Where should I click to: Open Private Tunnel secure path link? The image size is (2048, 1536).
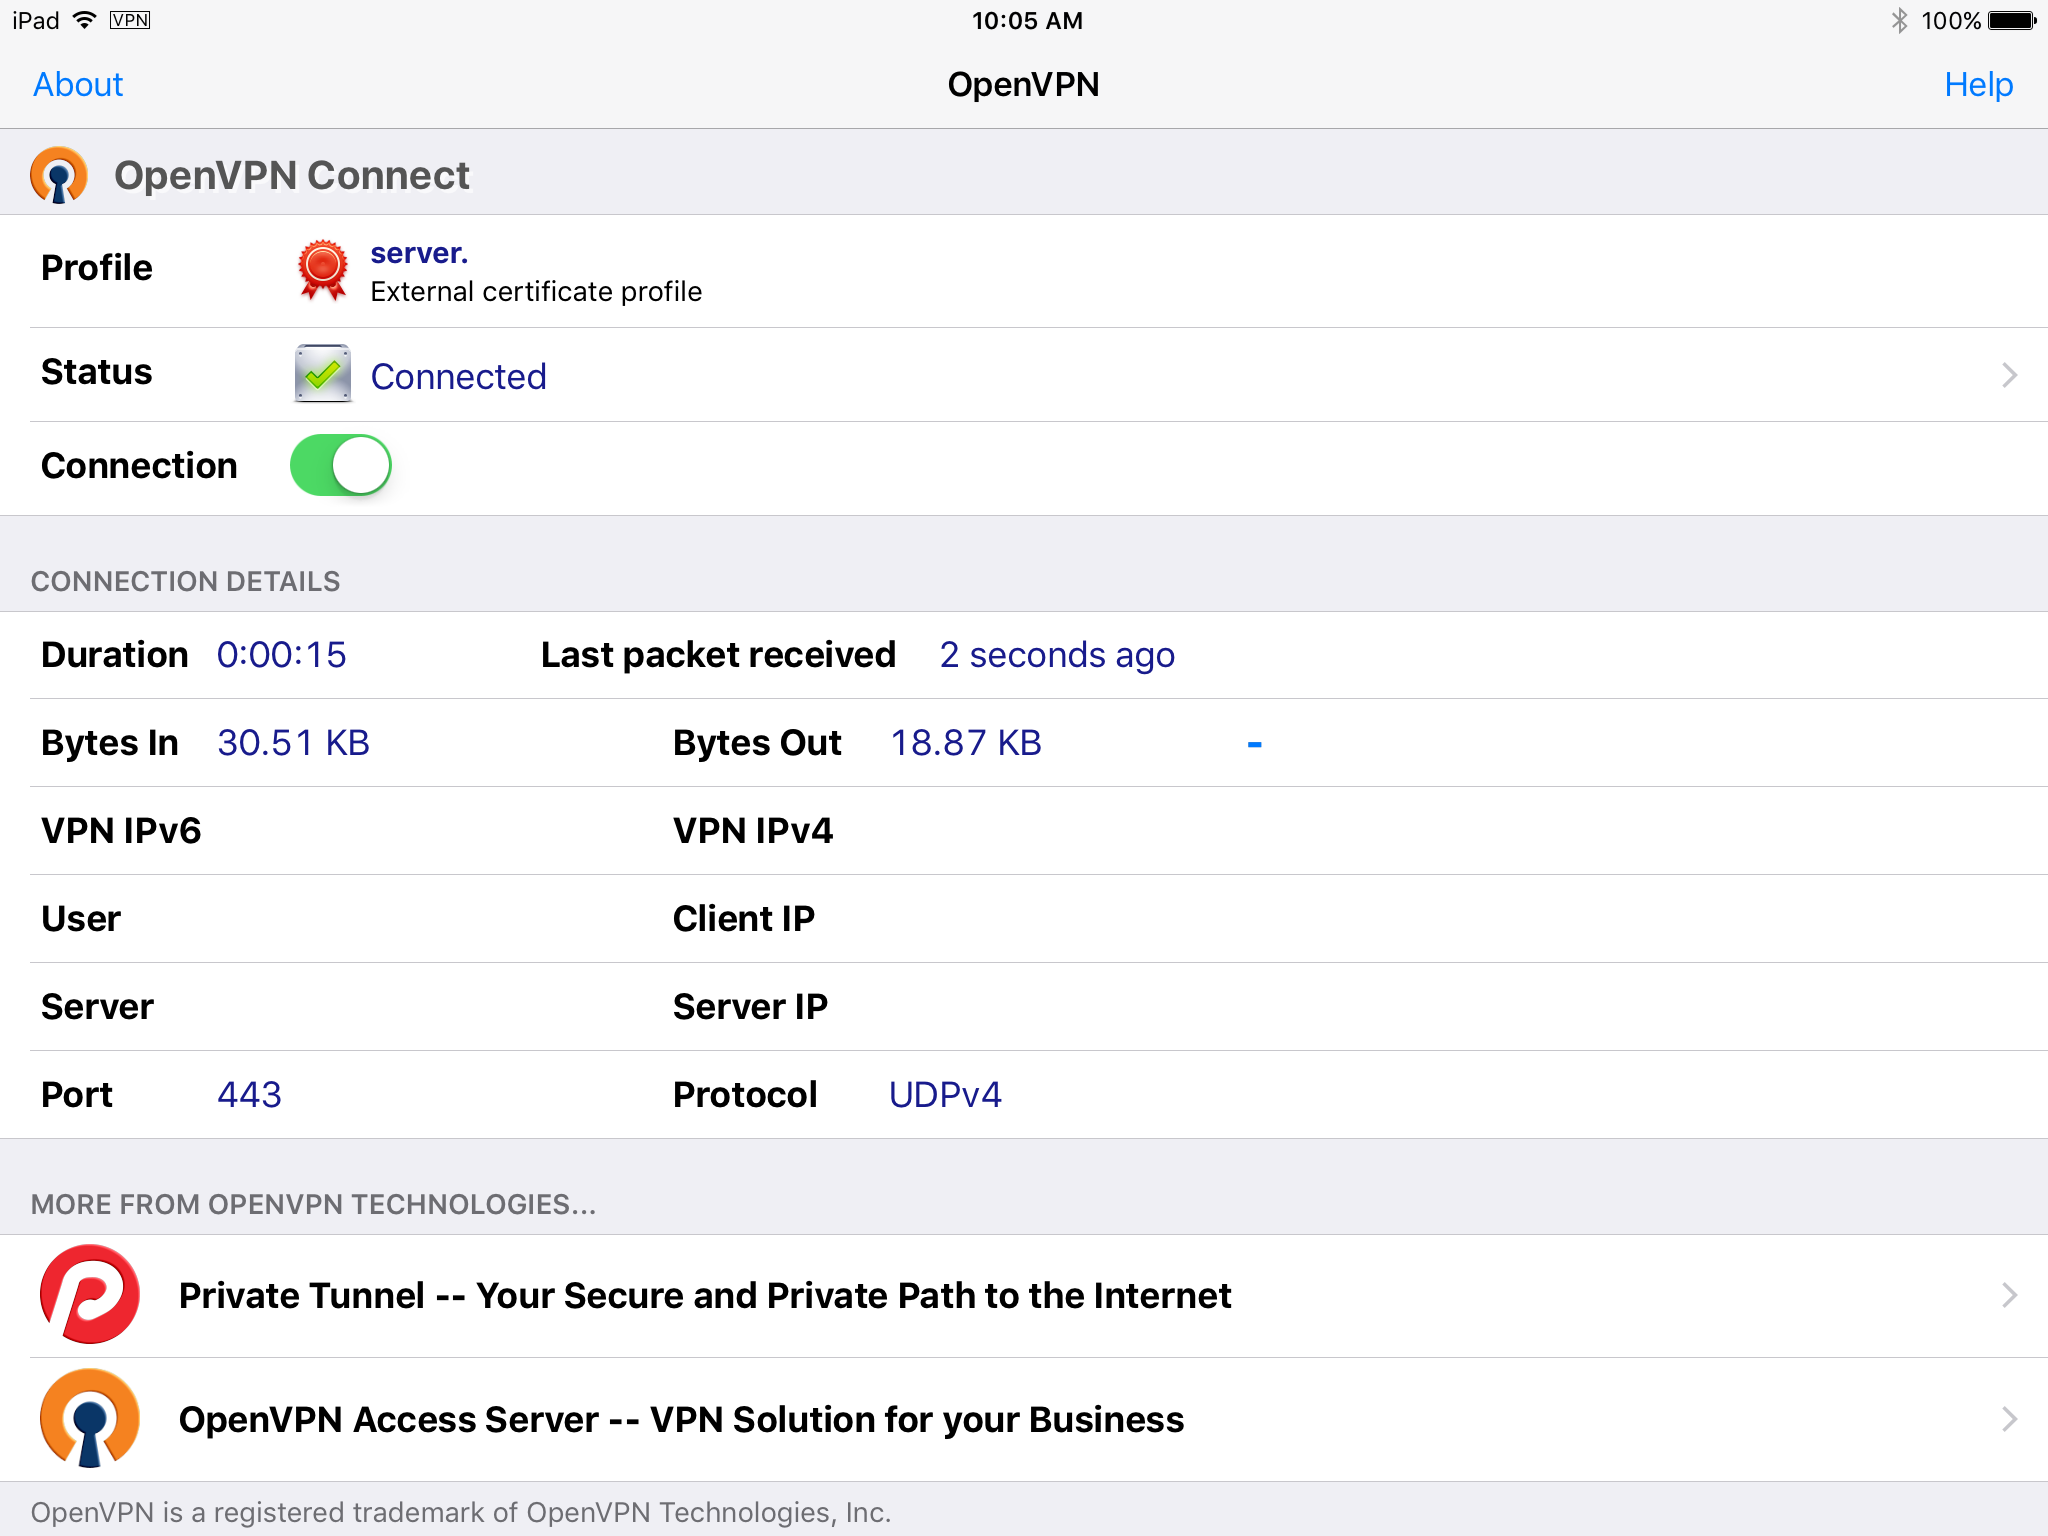point(704,1296)
